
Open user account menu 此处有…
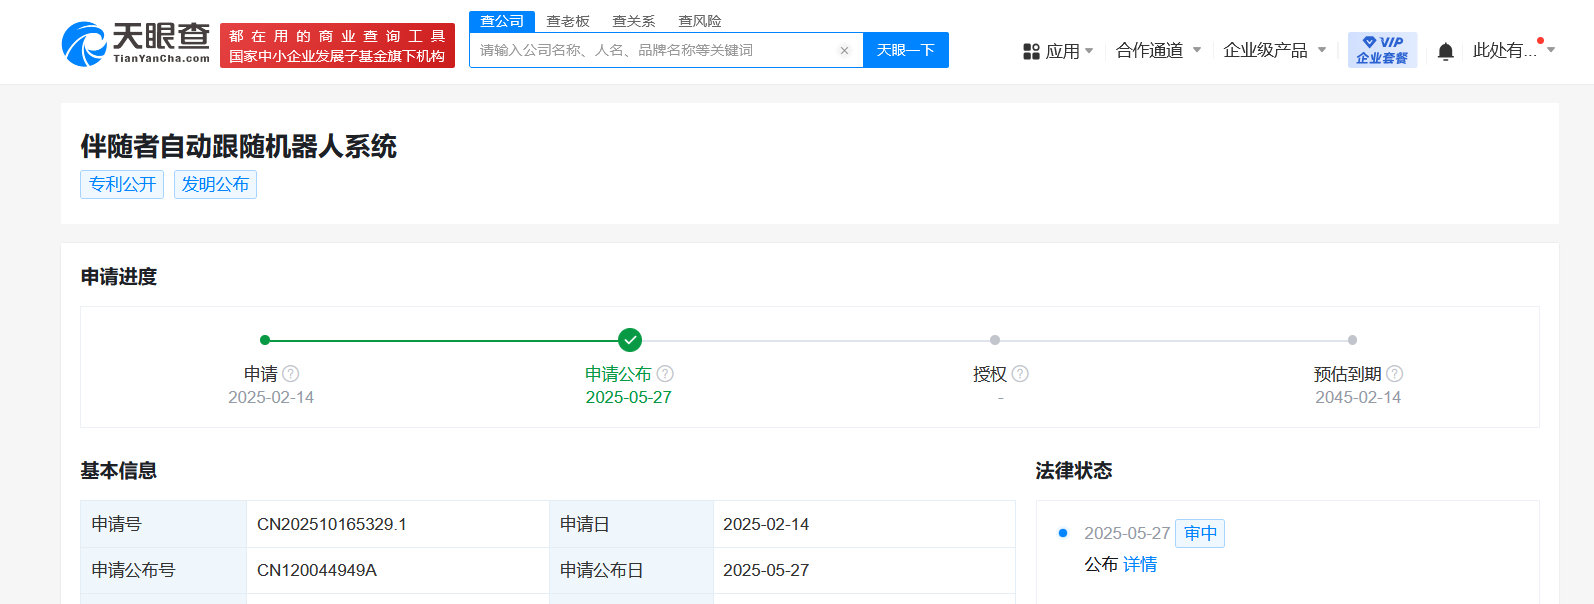[1513, 50]
